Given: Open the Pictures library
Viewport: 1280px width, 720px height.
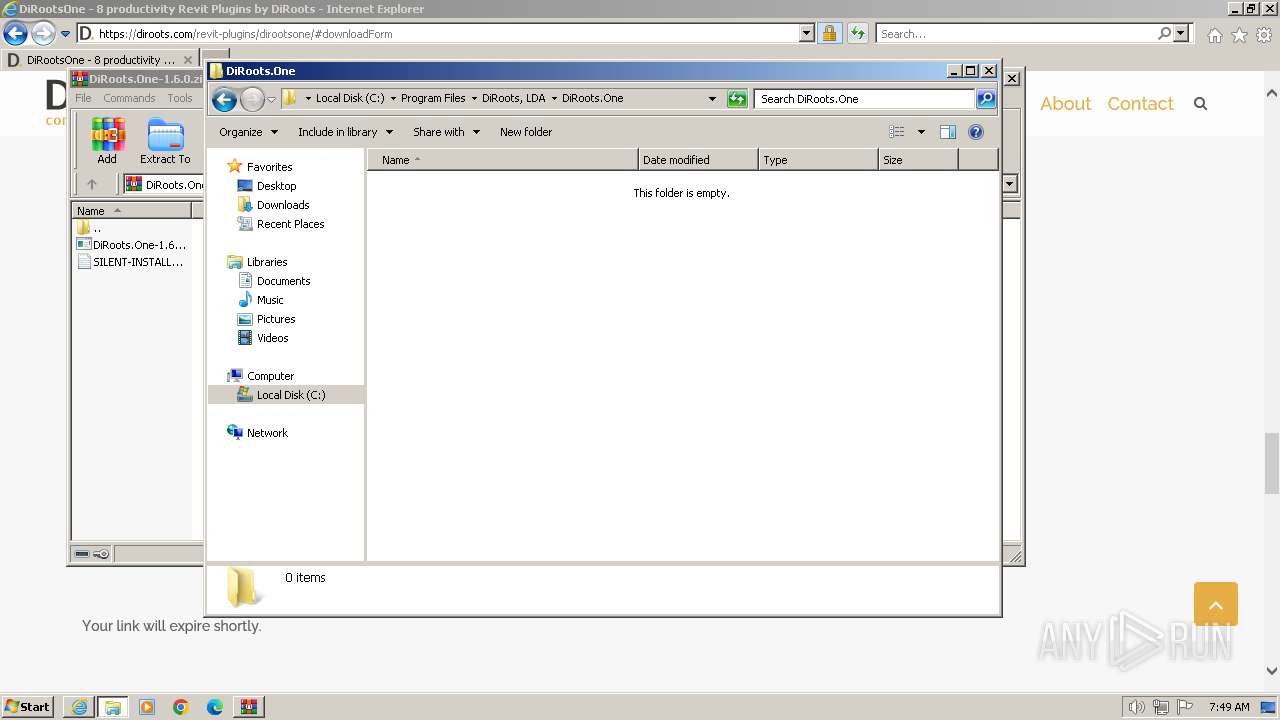Looking at the screenshot, I should click(276, 319).
